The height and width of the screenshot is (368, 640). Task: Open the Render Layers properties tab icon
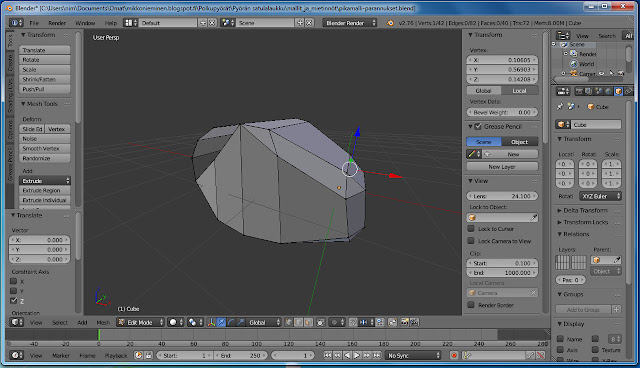(589, 91)
